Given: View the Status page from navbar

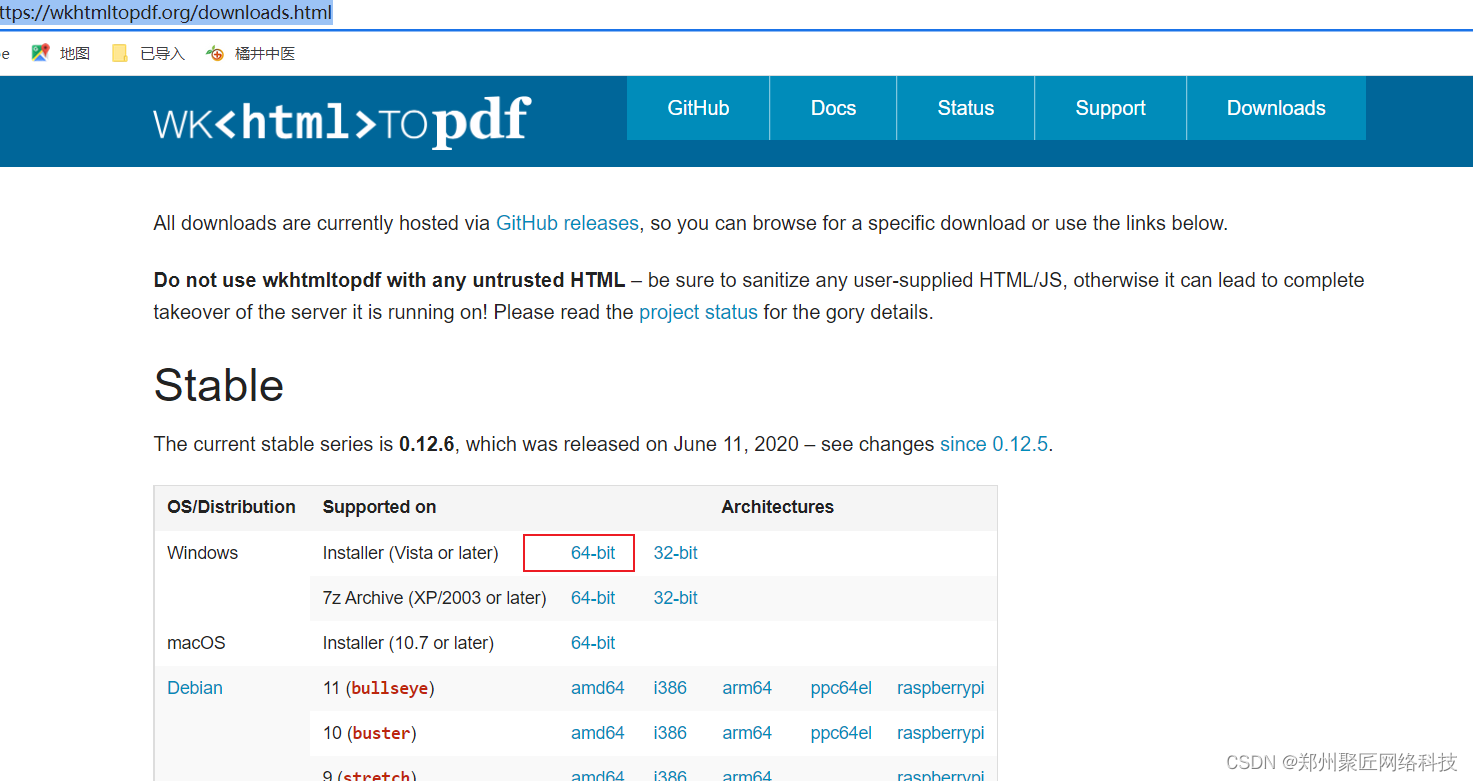Looking at the screenshot, I should pyautogui.click(x=965, y=107).
